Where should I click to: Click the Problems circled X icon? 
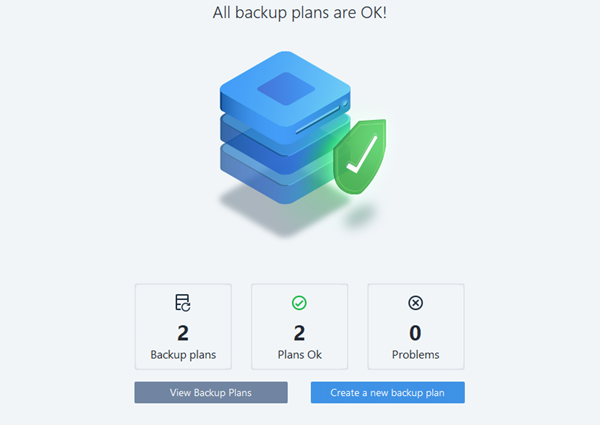pos(415,303)
